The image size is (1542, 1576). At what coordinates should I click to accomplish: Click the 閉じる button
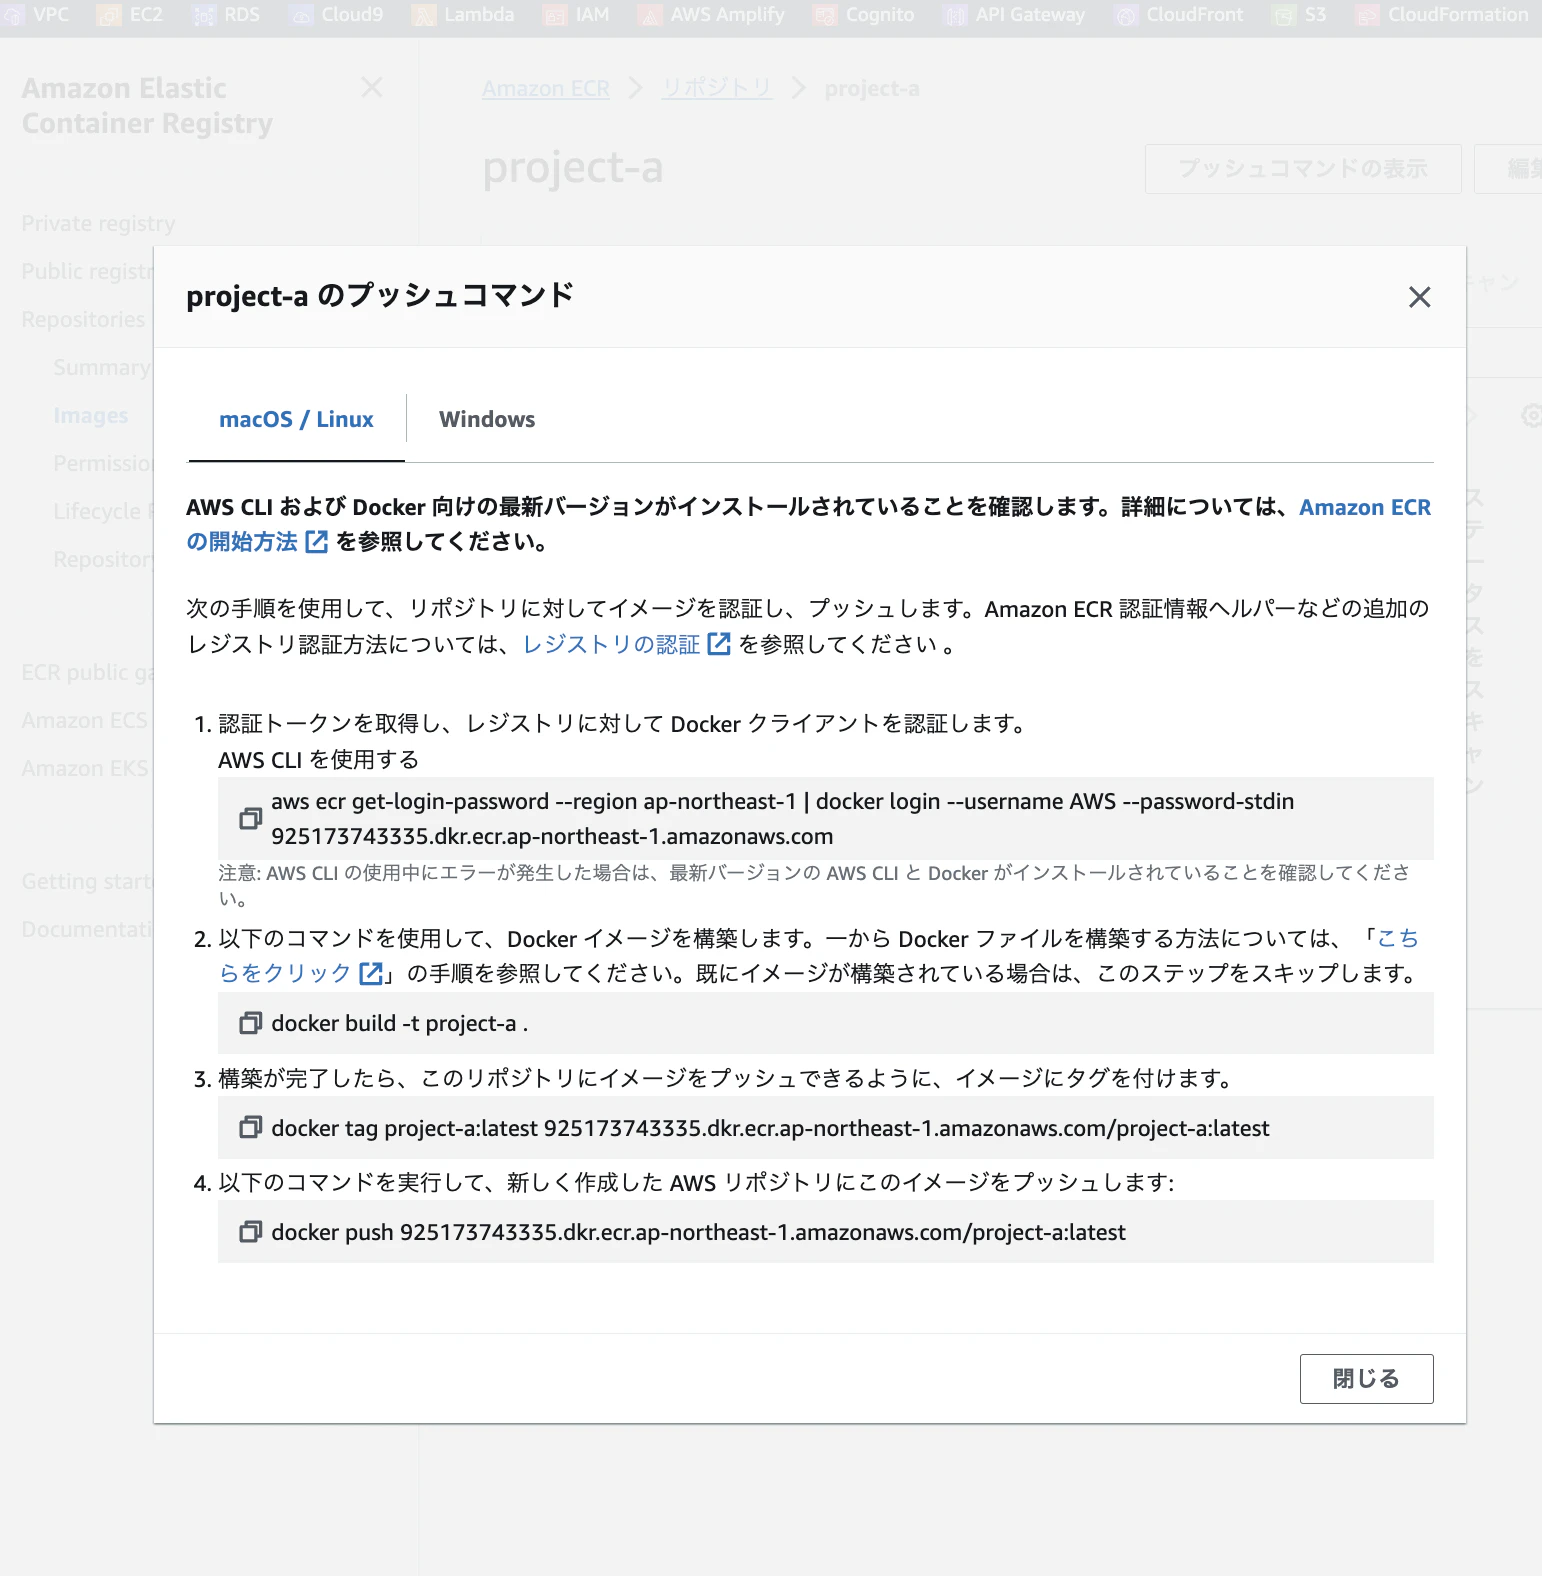[x=1366, y=1379]
